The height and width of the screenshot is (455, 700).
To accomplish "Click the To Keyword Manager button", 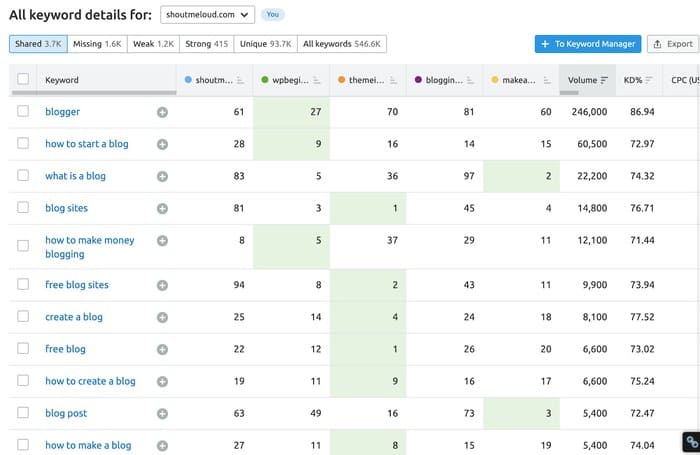I will click(588, 44).
